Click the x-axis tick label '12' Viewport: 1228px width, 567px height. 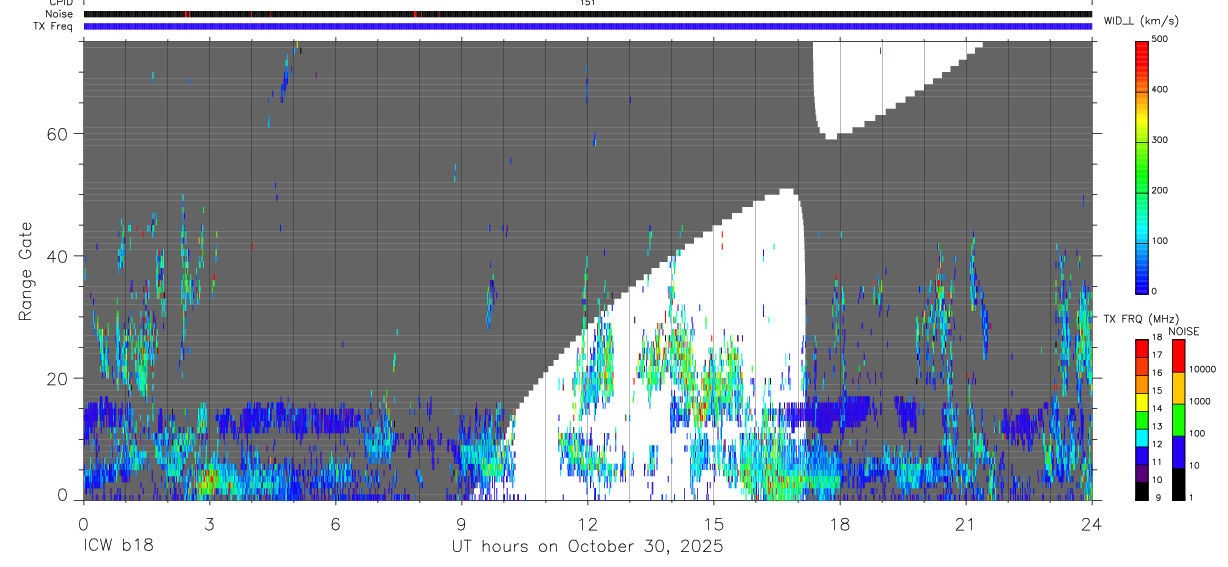[587, 524]
